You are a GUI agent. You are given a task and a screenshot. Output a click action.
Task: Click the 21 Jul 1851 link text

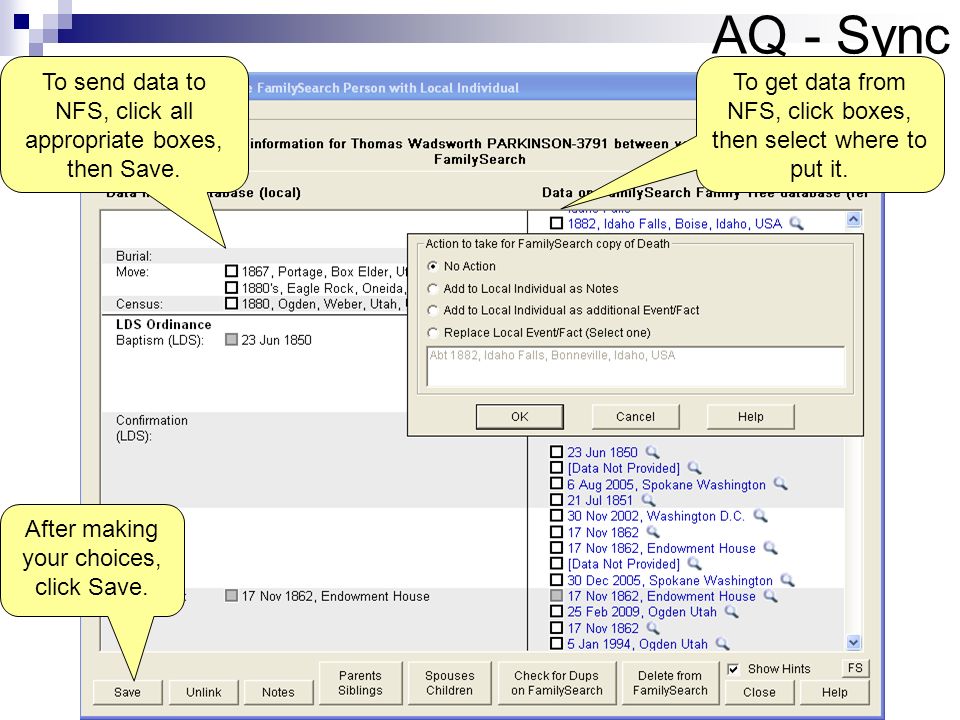(x=600, y=501)
